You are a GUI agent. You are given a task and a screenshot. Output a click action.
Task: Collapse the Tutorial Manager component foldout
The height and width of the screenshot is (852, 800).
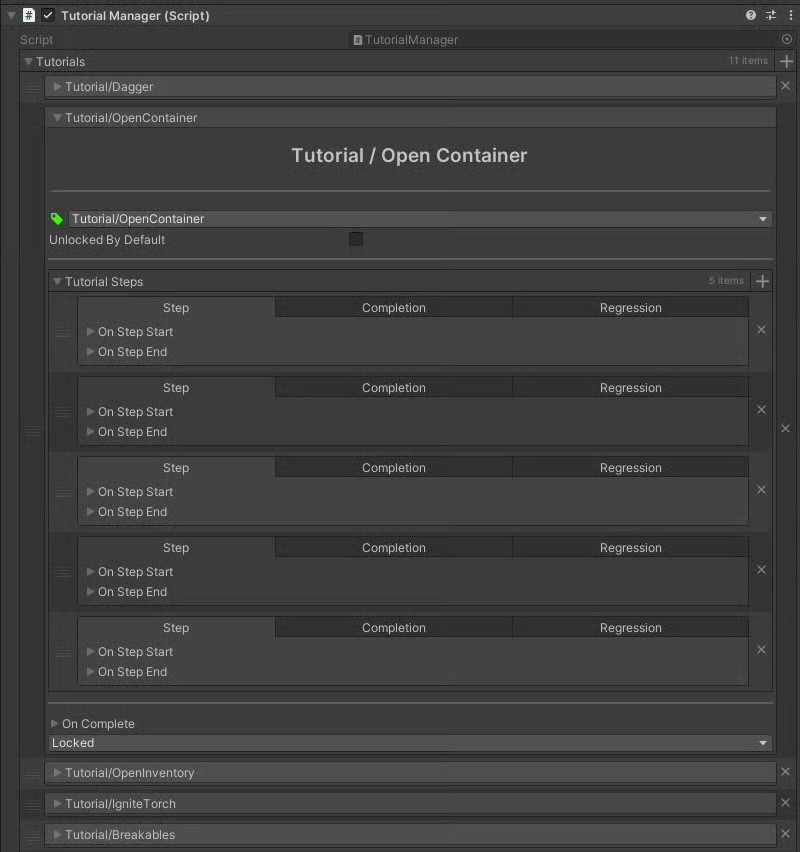coord(12,16)
